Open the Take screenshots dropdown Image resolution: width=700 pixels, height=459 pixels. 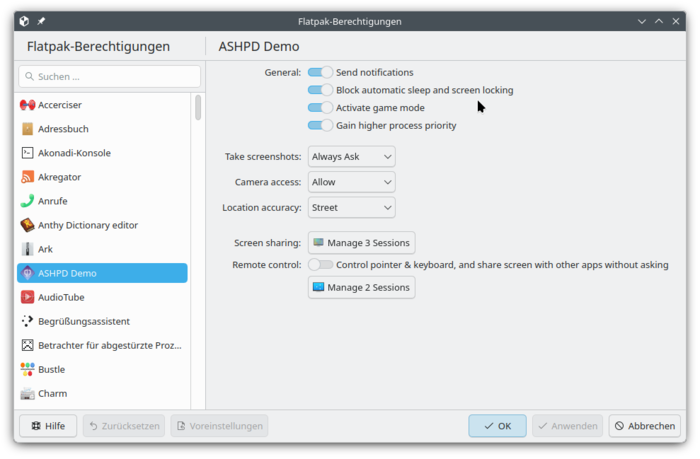click(351, 156)
